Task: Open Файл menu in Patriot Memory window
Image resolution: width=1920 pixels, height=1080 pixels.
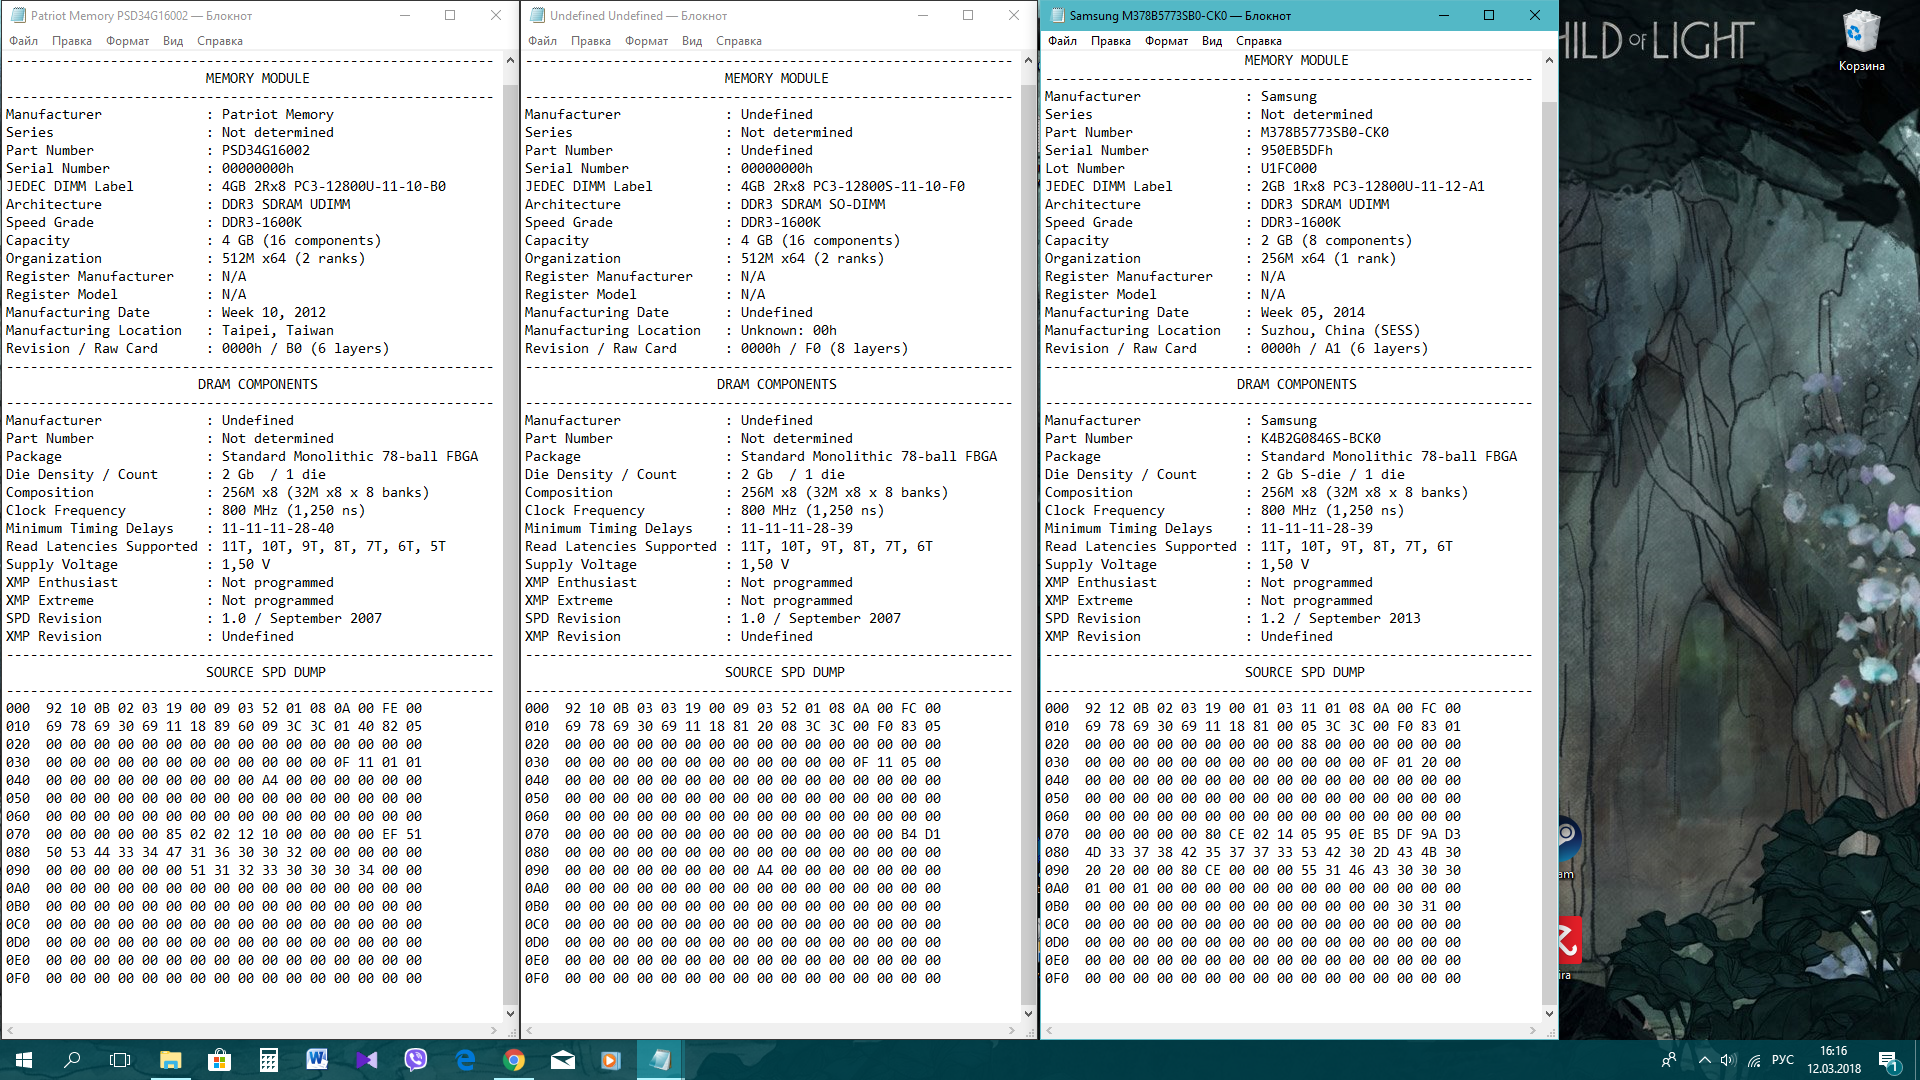Action: point(24,41)
